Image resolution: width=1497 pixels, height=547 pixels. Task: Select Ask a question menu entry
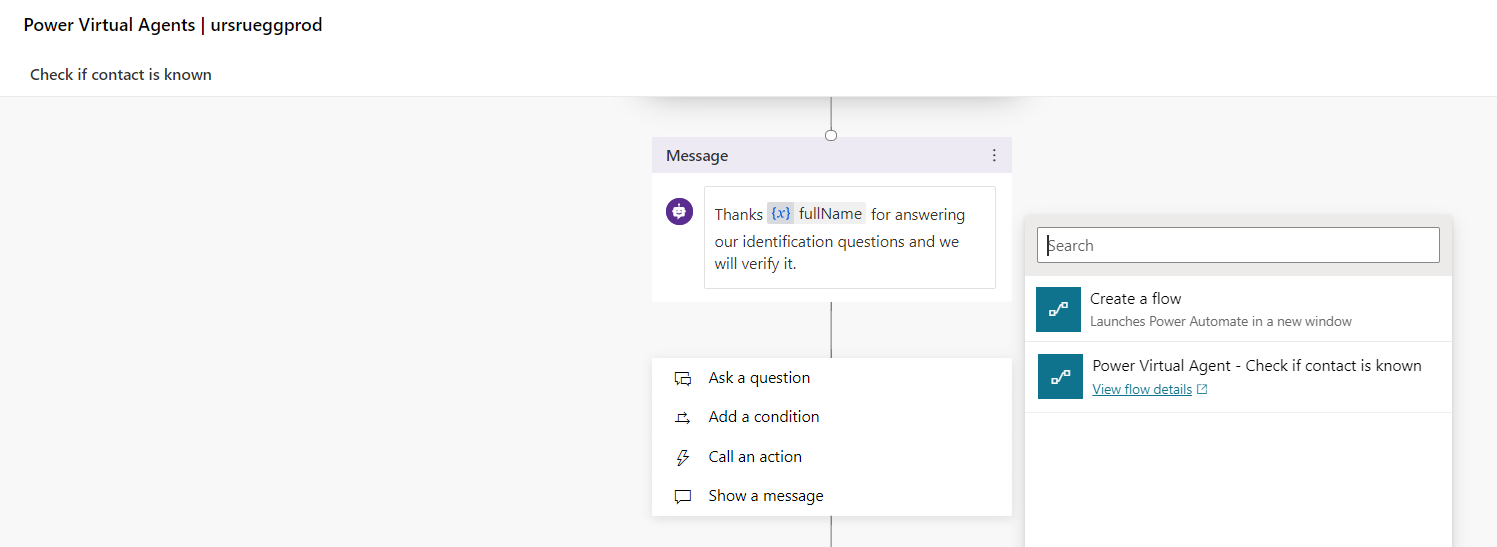tap(832, 378)
